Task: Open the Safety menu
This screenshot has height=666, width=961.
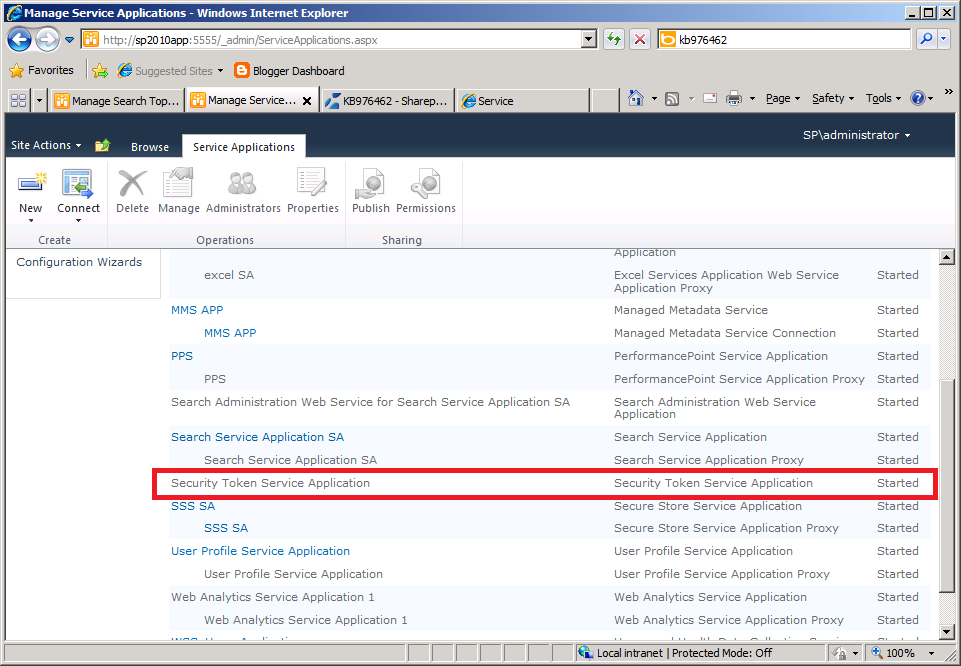Action: tap(833, 98)
